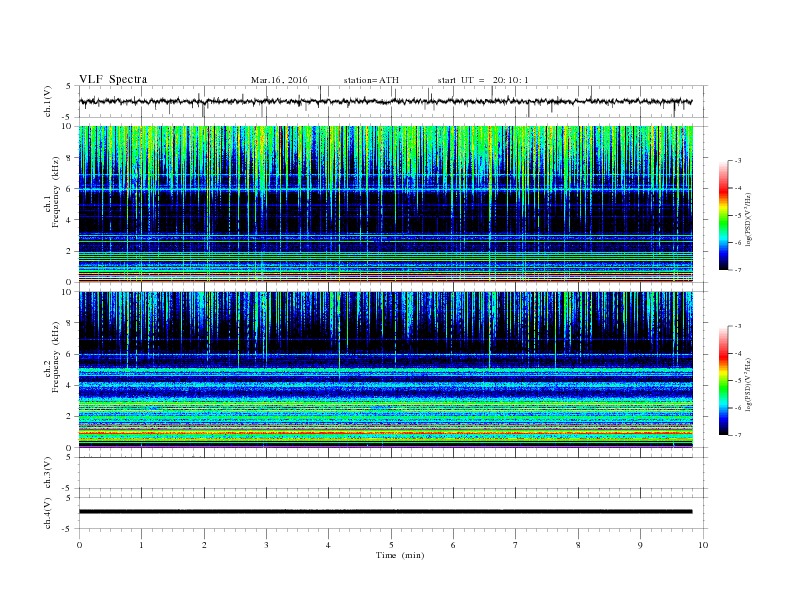This screenshot has width=792, height=612.
Task: Click the ch.1 spectrogram panel
Action: pos(386,204)
